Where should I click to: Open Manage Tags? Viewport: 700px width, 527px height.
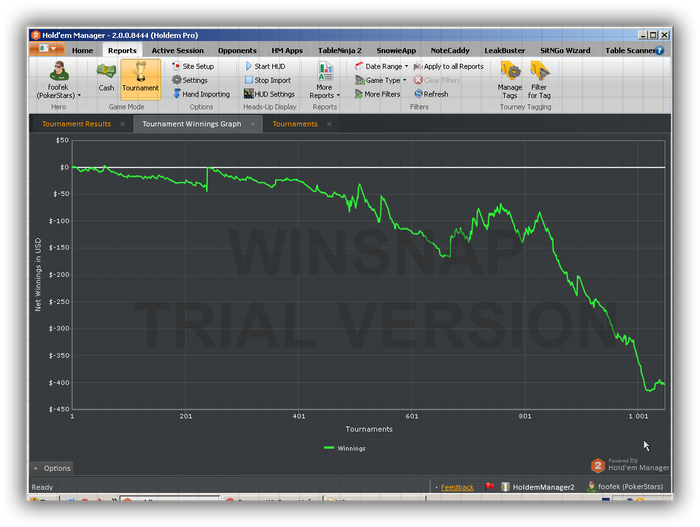point(510,80)
